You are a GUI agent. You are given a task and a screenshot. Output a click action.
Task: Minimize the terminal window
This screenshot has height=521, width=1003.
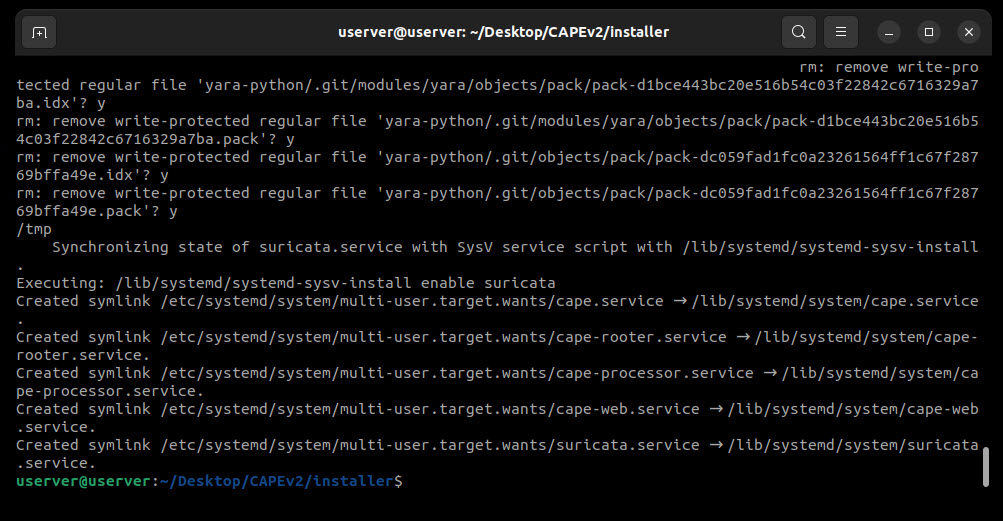[x=888, y=32]
